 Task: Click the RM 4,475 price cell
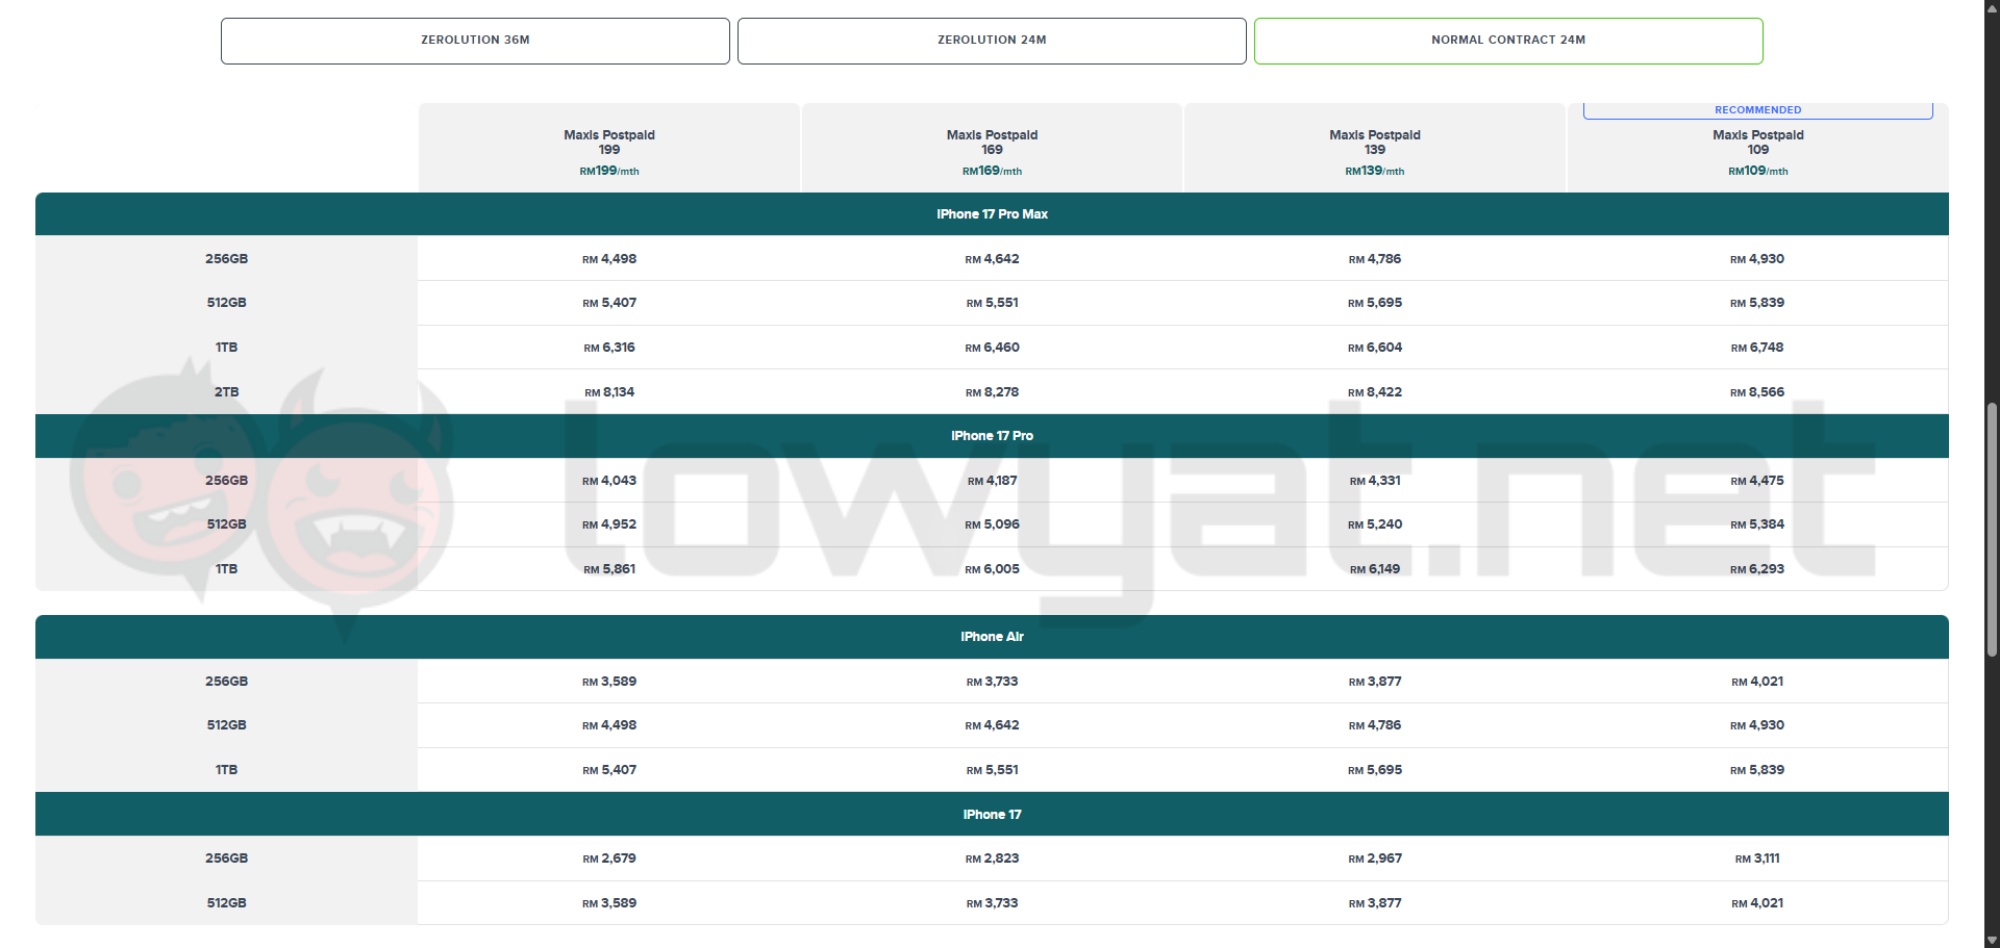[1758, 480]
